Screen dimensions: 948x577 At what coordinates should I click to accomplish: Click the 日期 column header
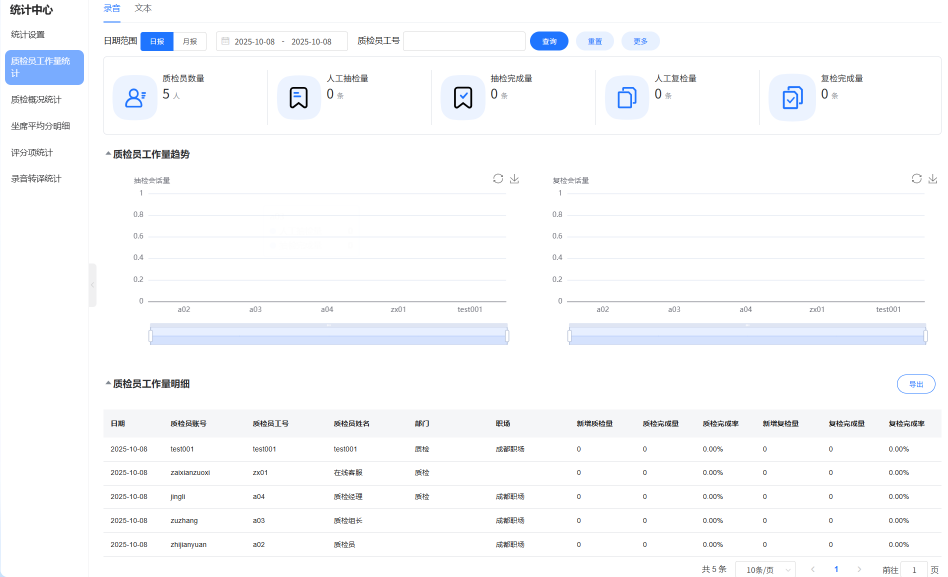[x=118, y=423]
